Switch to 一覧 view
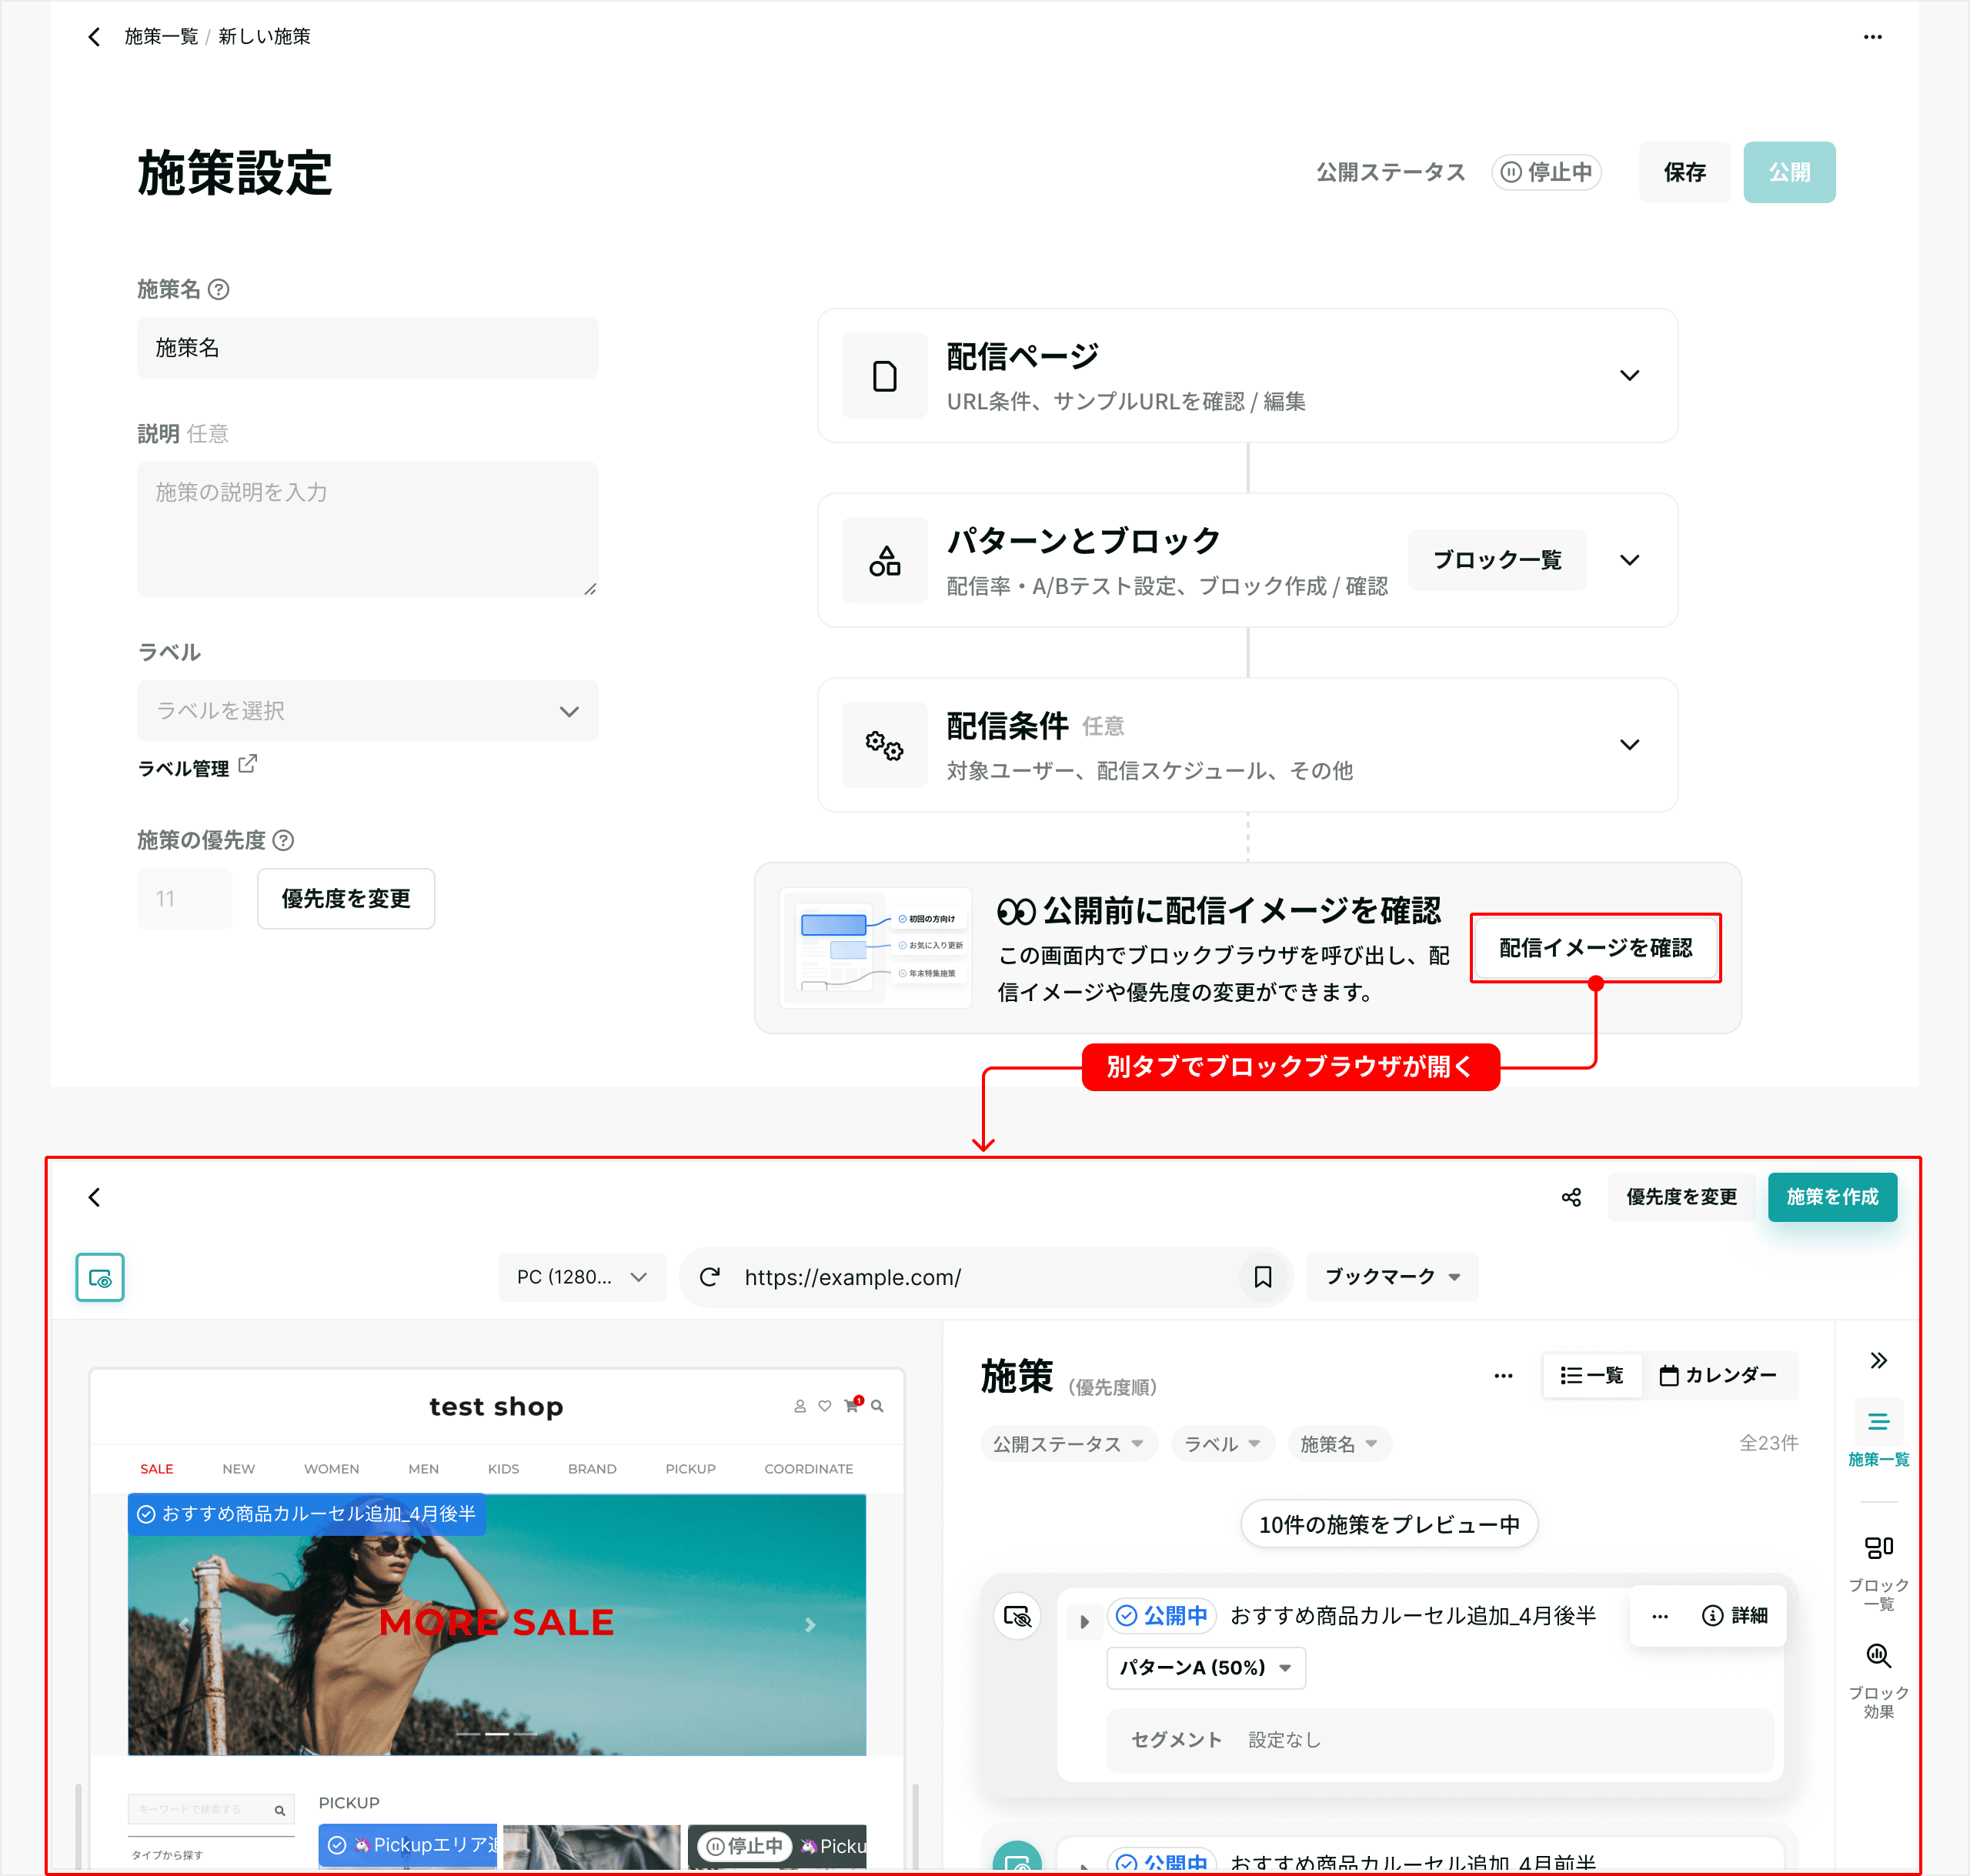Image resolution: width=1970 pixels, height=1876 pixels. [1592, 1375]
